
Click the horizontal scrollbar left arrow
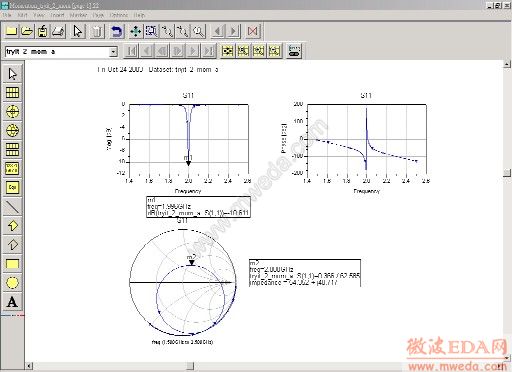coord(29,366)
